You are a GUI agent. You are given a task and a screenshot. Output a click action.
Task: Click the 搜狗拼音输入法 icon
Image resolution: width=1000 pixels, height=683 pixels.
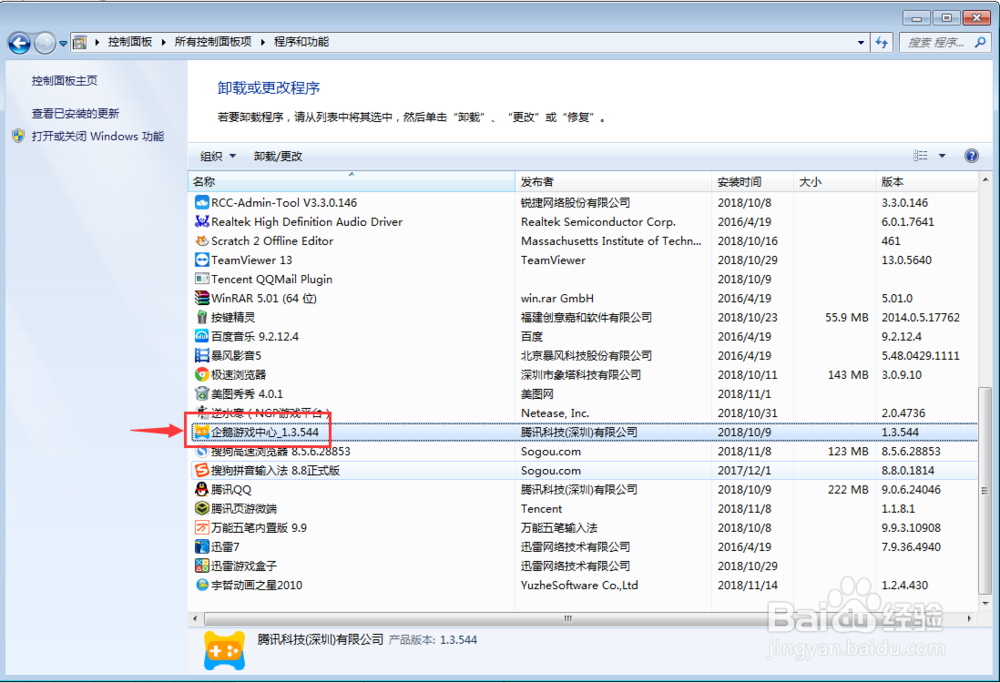(202, 471)
